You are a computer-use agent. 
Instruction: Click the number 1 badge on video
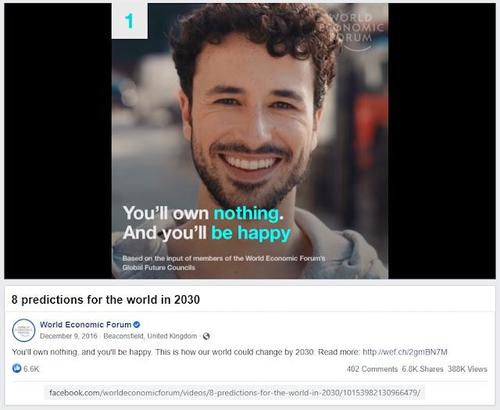pyautogui.click(x=130, y=21)
